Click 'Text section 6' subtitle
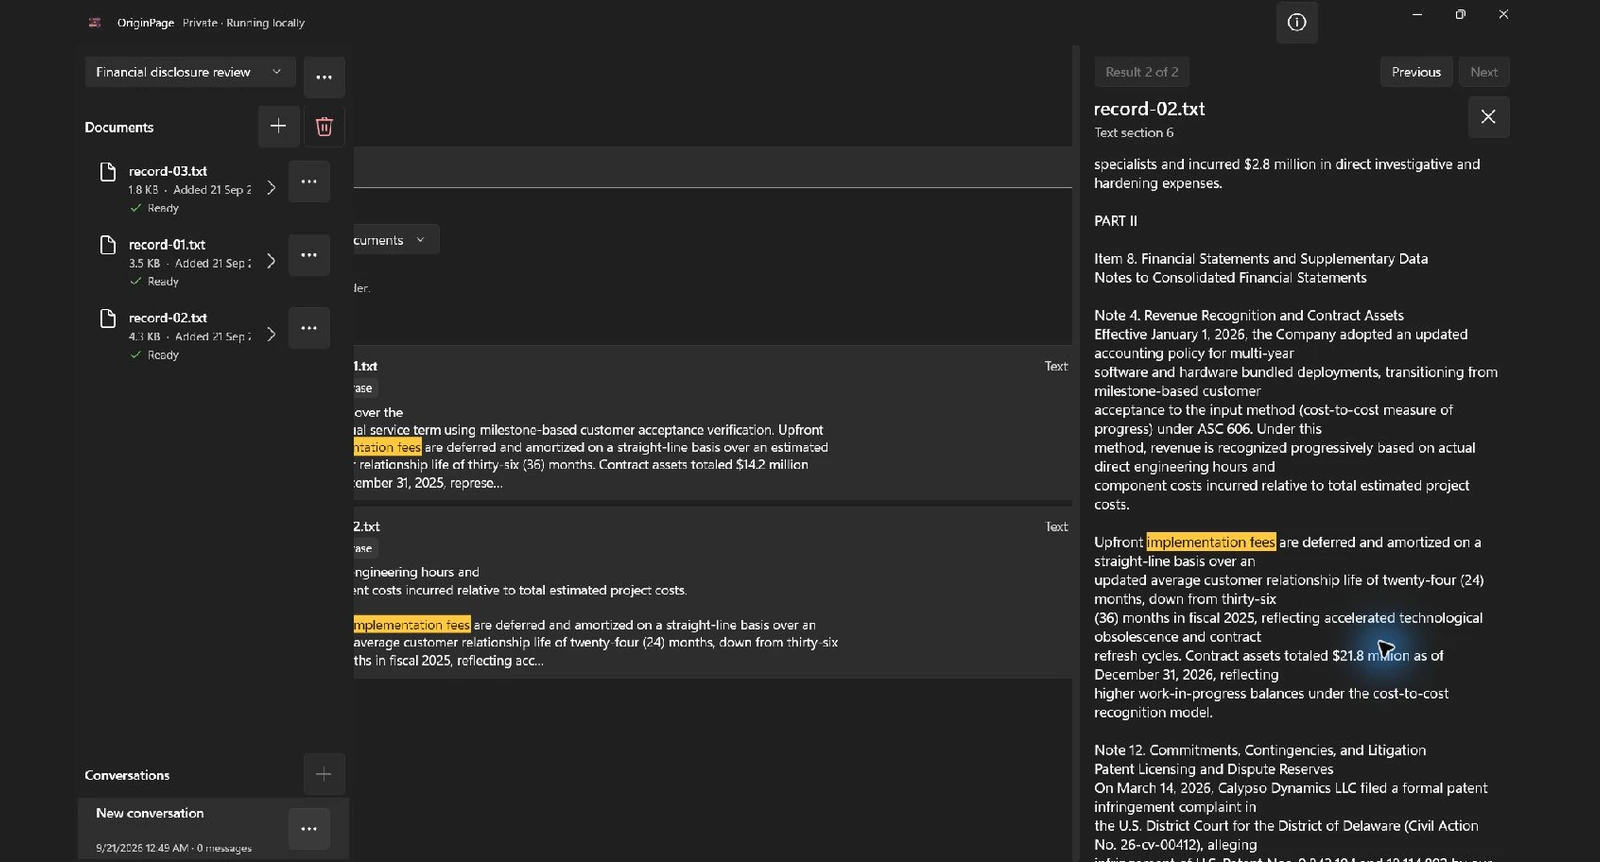Image resolution: width=1600 pixels, height=862 pixels. pyautogui.click(x=1134, y=132)
